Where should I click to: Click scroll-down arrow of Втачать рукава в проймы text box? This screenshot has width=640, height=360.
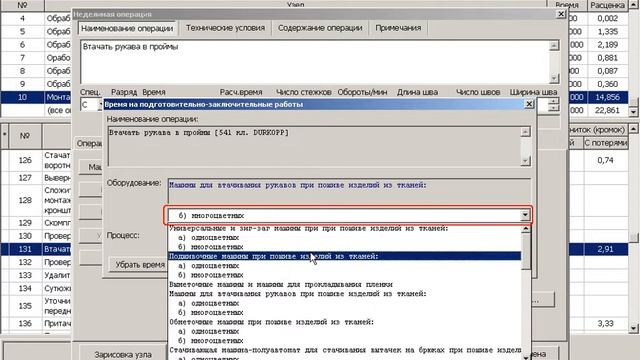554,78
